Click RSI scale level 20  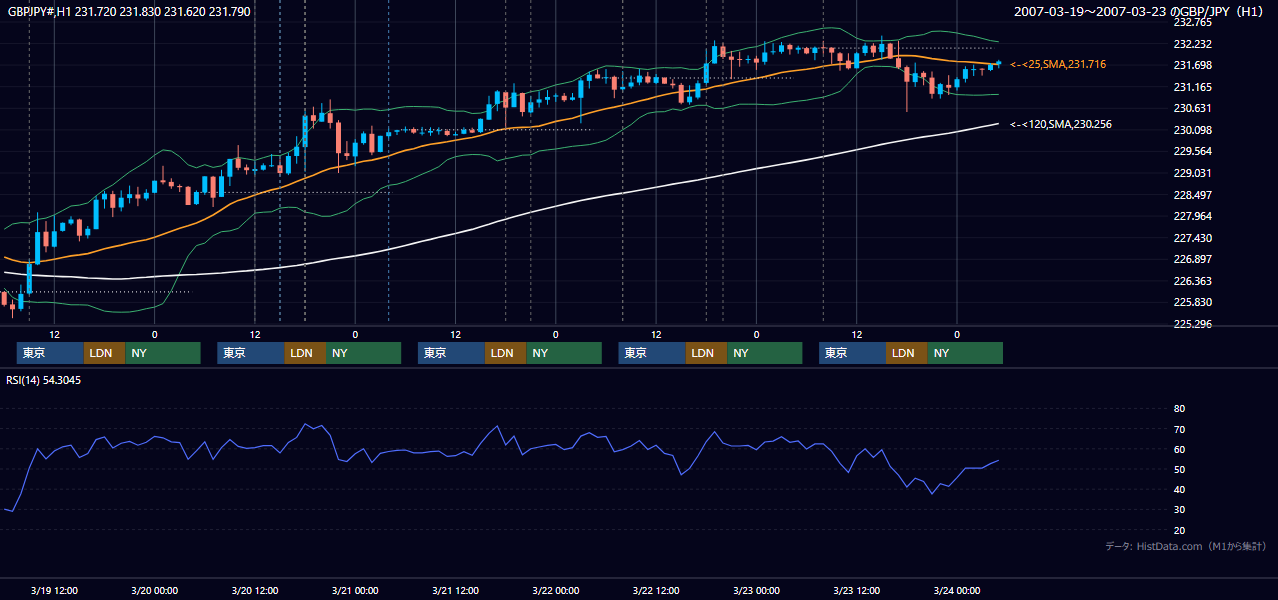coord(1179,530)
